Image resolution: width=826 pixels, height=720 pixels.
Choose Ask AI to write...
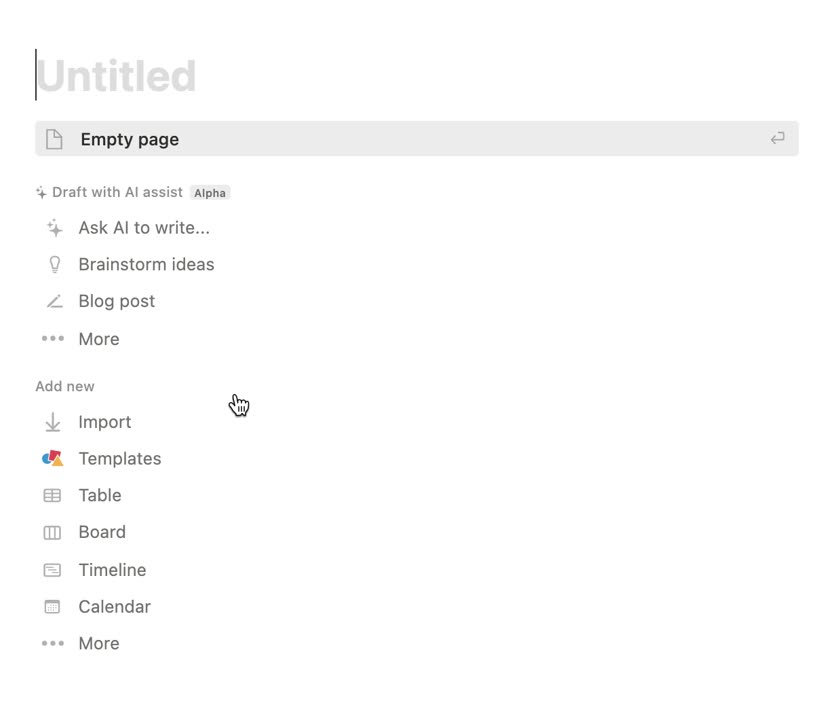point(144,228)
